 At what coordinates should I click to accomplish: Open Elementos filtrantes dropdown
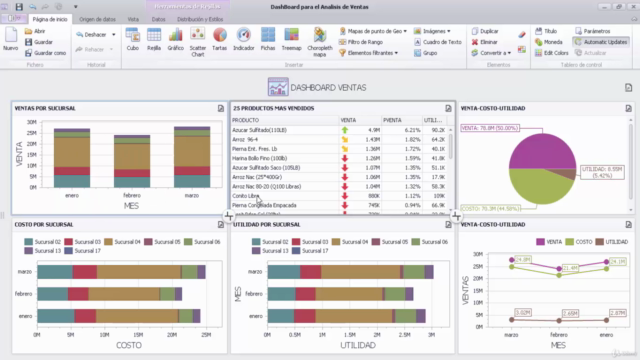tap(369, 53)
